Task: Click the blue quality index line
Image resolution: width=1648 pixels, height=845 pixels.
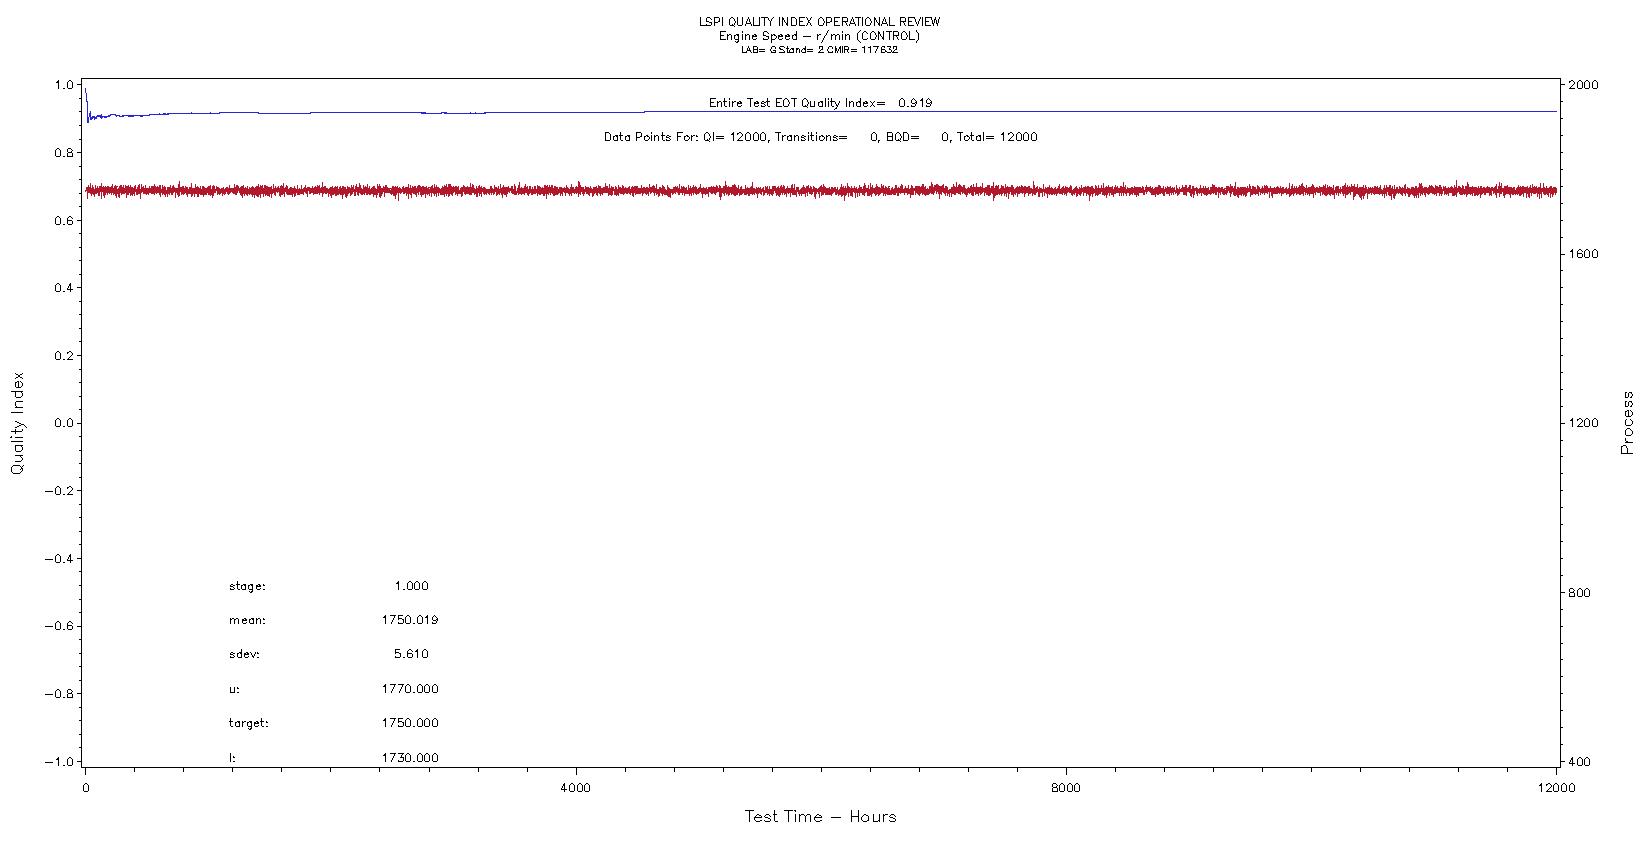Action: 1100,111
